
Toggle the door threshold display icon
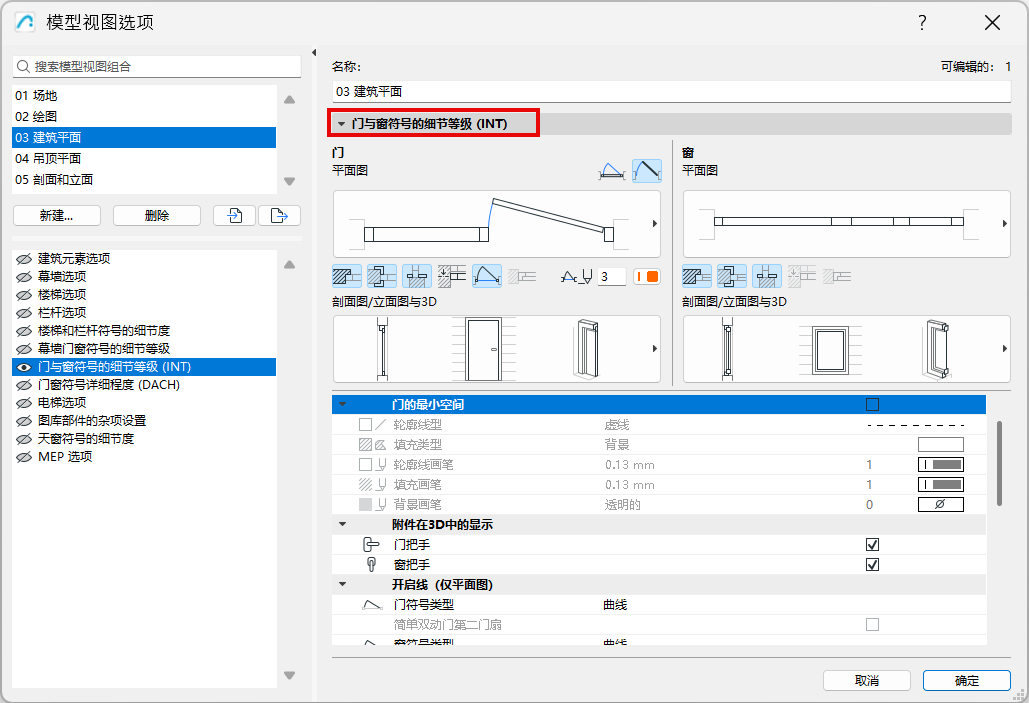point(417,276)
